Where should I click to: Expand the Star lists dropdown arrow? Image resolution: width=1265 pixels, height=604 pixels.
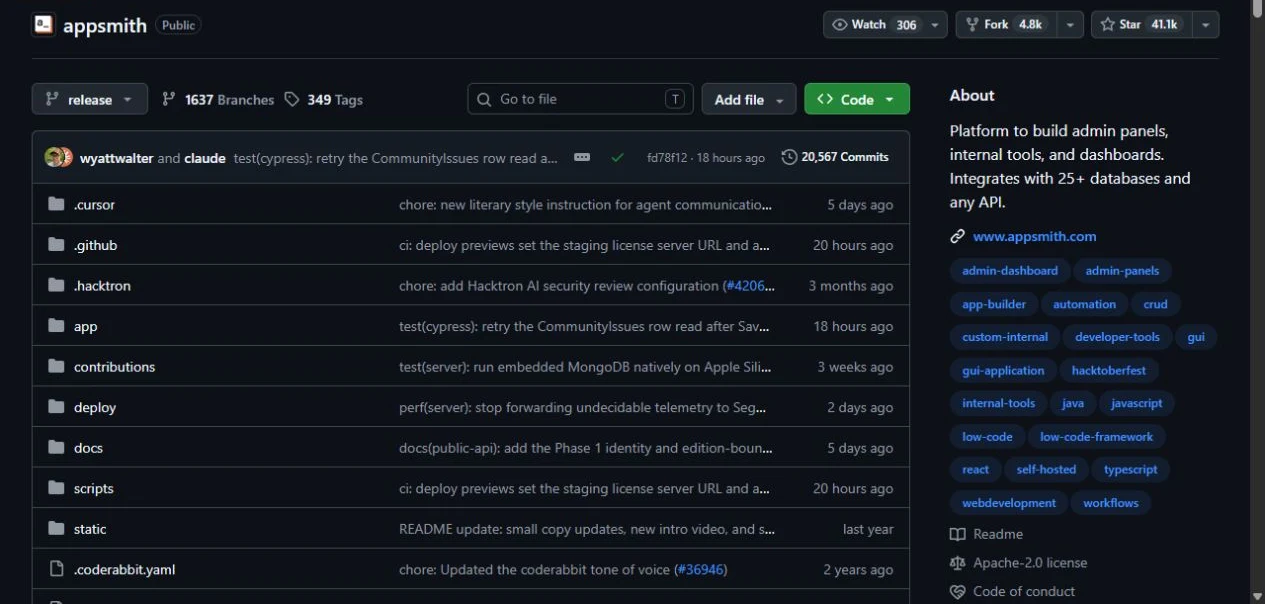tap(1205, 25)
